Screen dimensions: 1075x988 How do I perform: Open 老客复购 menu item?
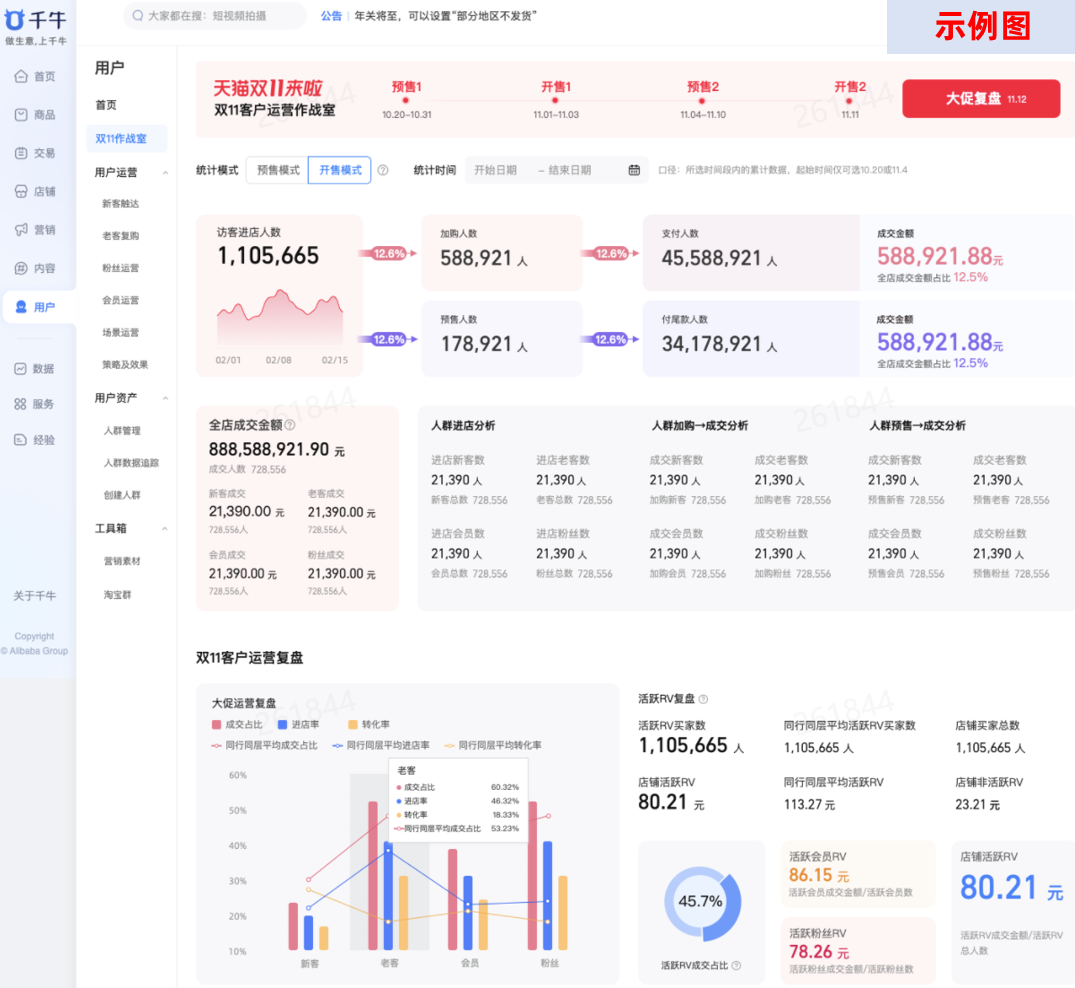121,236
